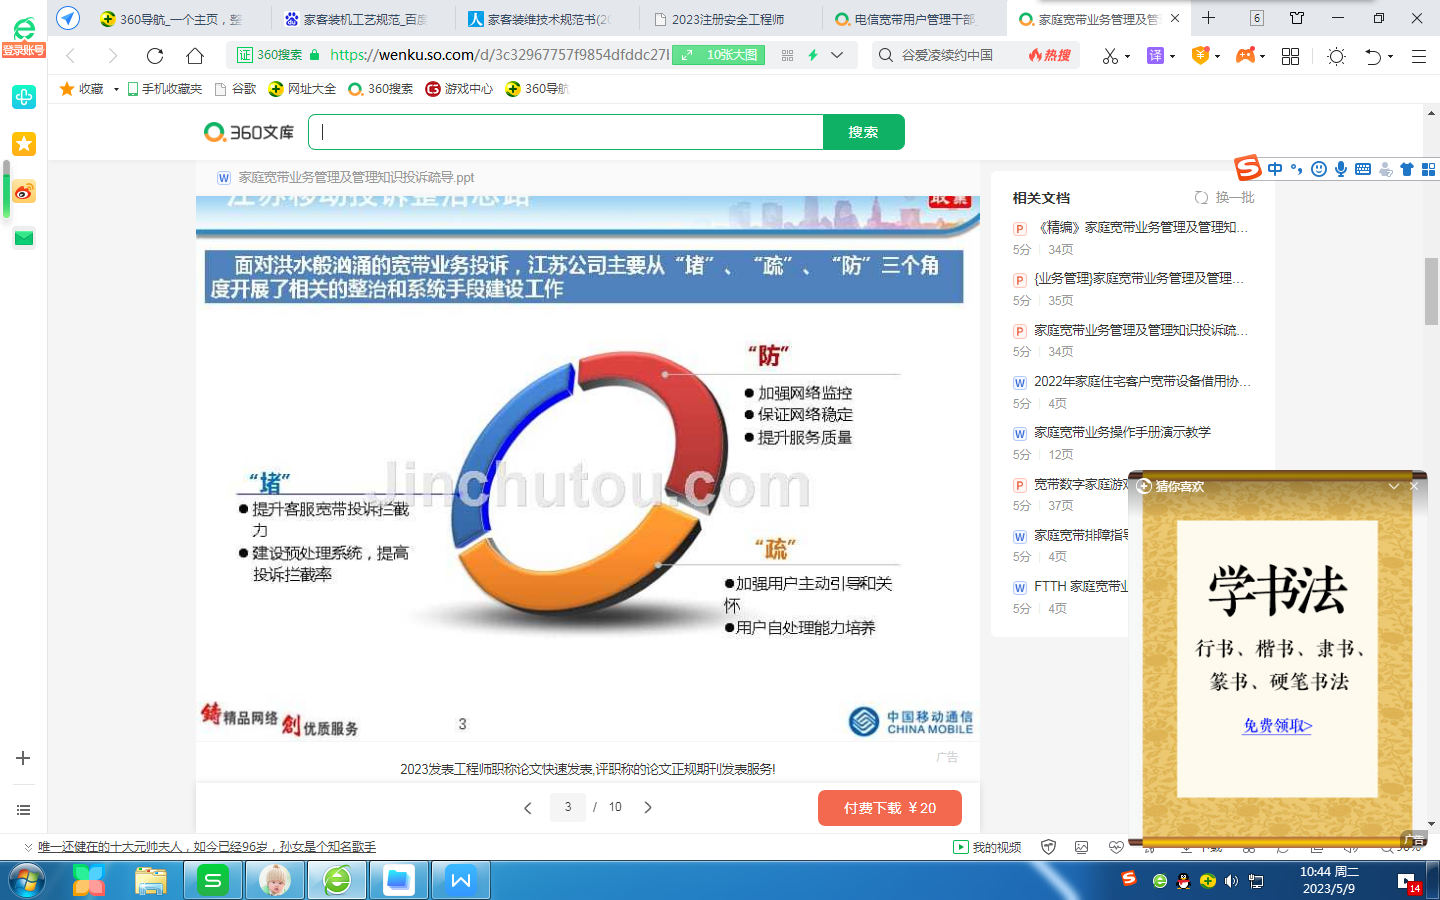Expand the undo icon dropdown arrow

coord(1390,57)
